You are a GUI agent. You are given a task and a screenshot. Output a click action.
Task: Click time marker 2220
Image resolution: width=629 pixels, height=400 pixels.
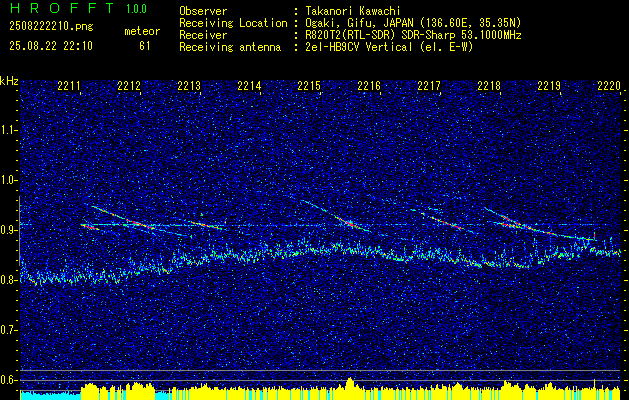point(609,86)
